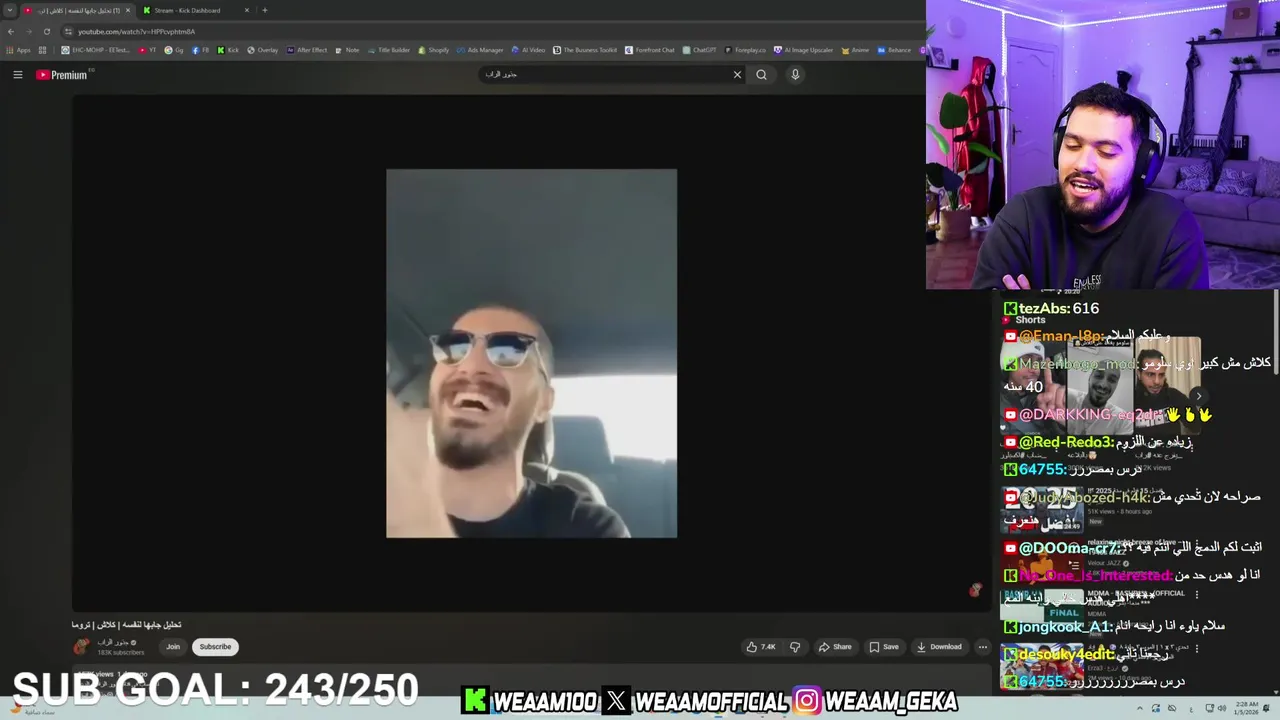Open The Business Toolkit bookmark
The image size is (1280, 720).
(586, 50)
